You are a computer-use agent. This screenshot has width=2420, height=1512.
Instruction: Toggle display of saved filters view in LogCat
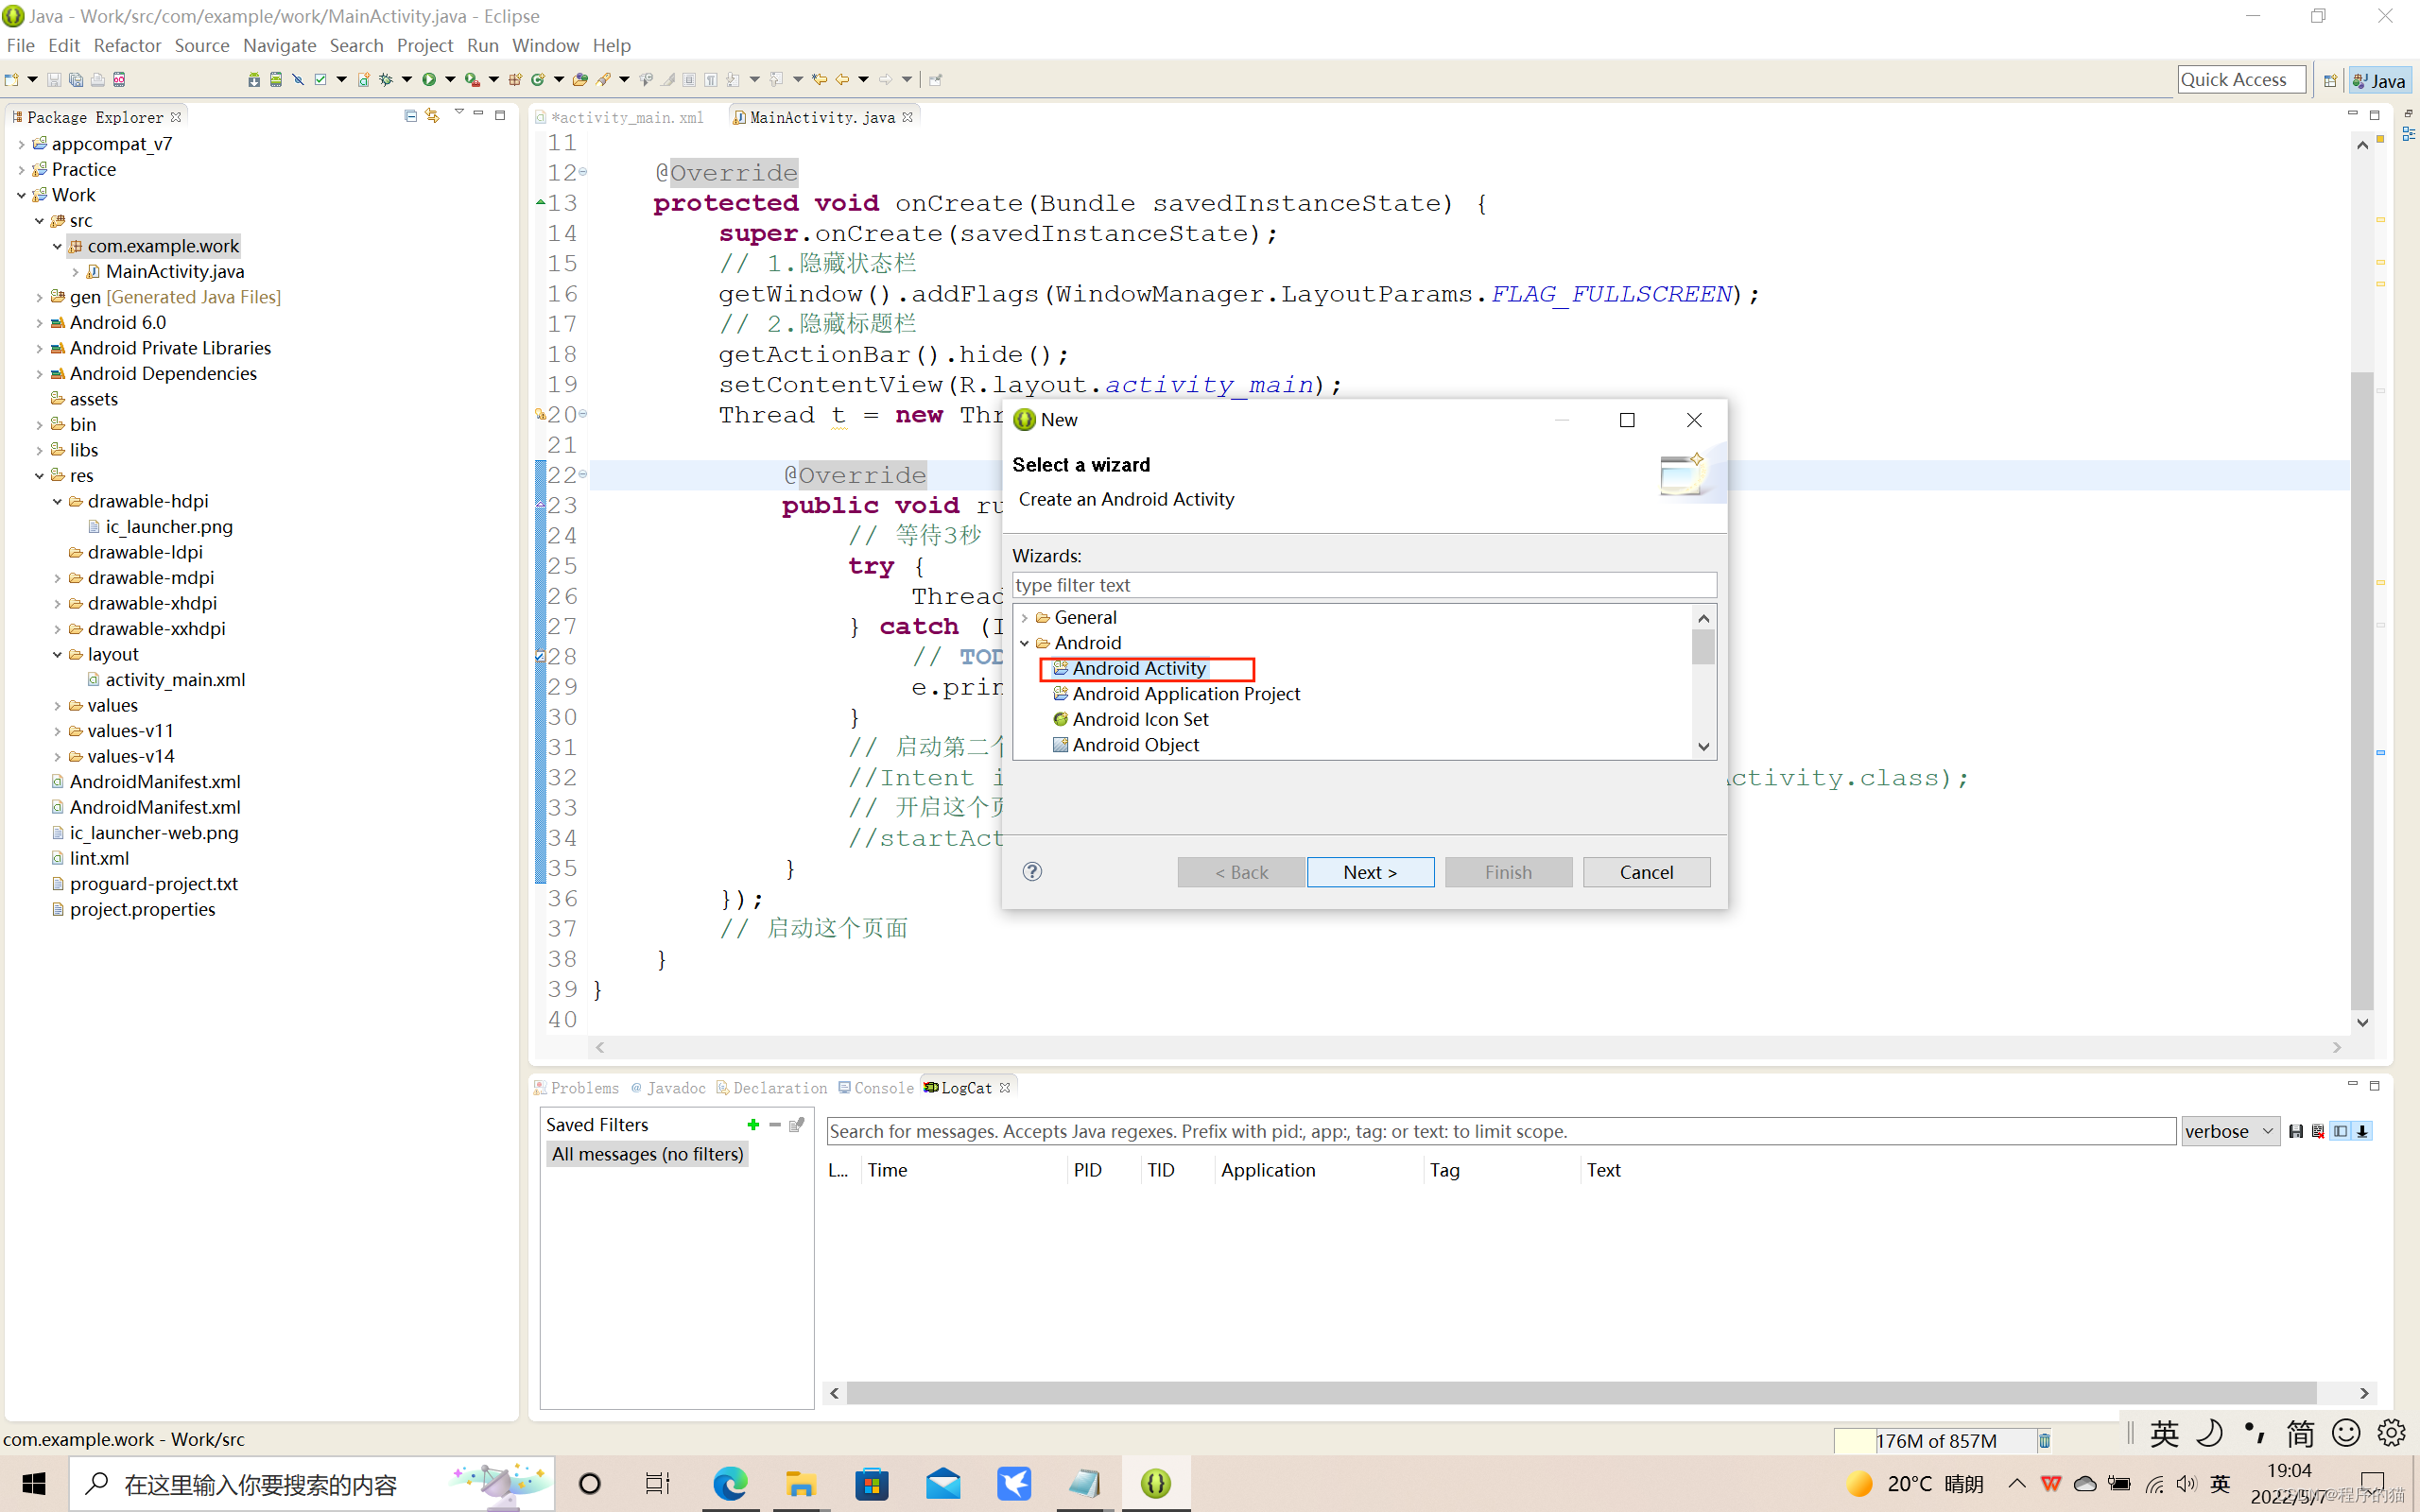pyautogui.click(x=2340, y=1131)
